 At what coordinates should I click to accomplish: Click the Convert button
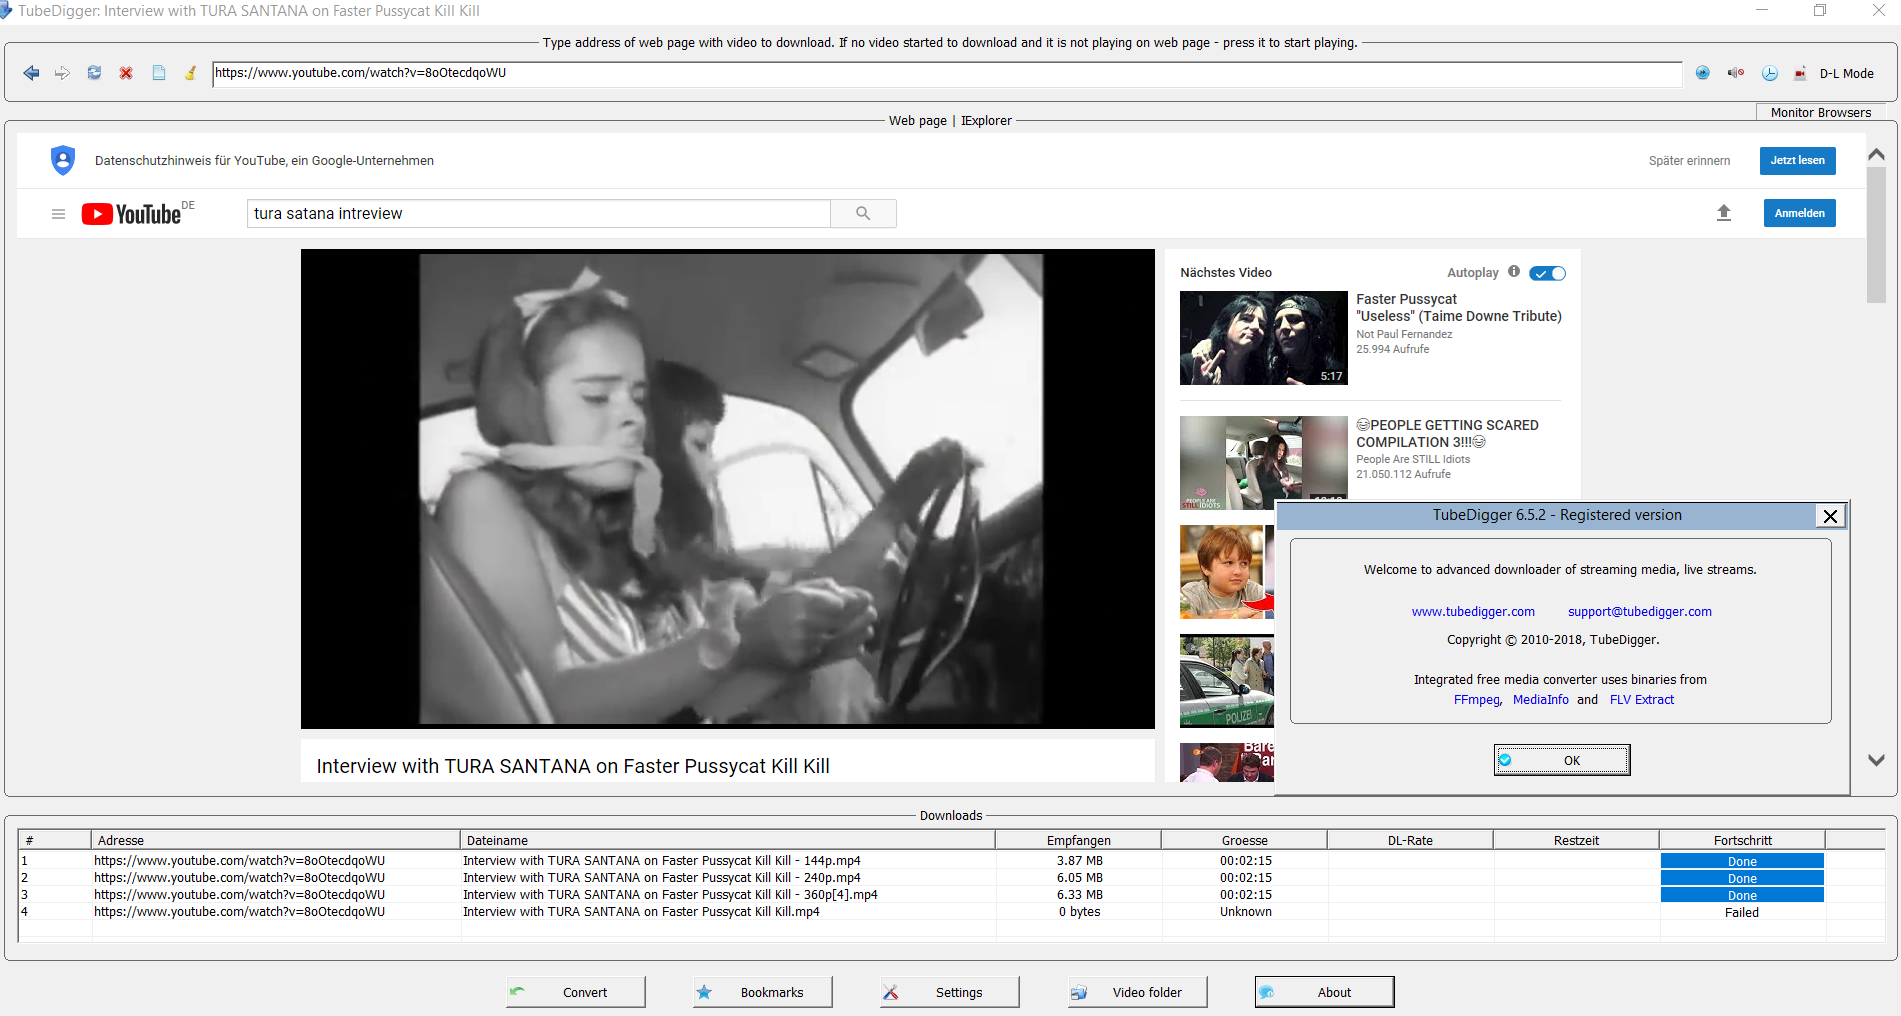575,992
